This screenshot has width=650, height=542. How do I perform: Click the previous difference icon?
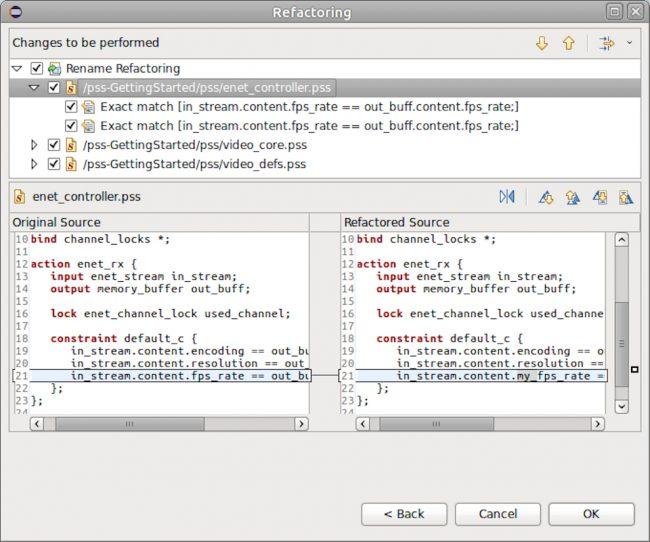[x=572, y=197]
